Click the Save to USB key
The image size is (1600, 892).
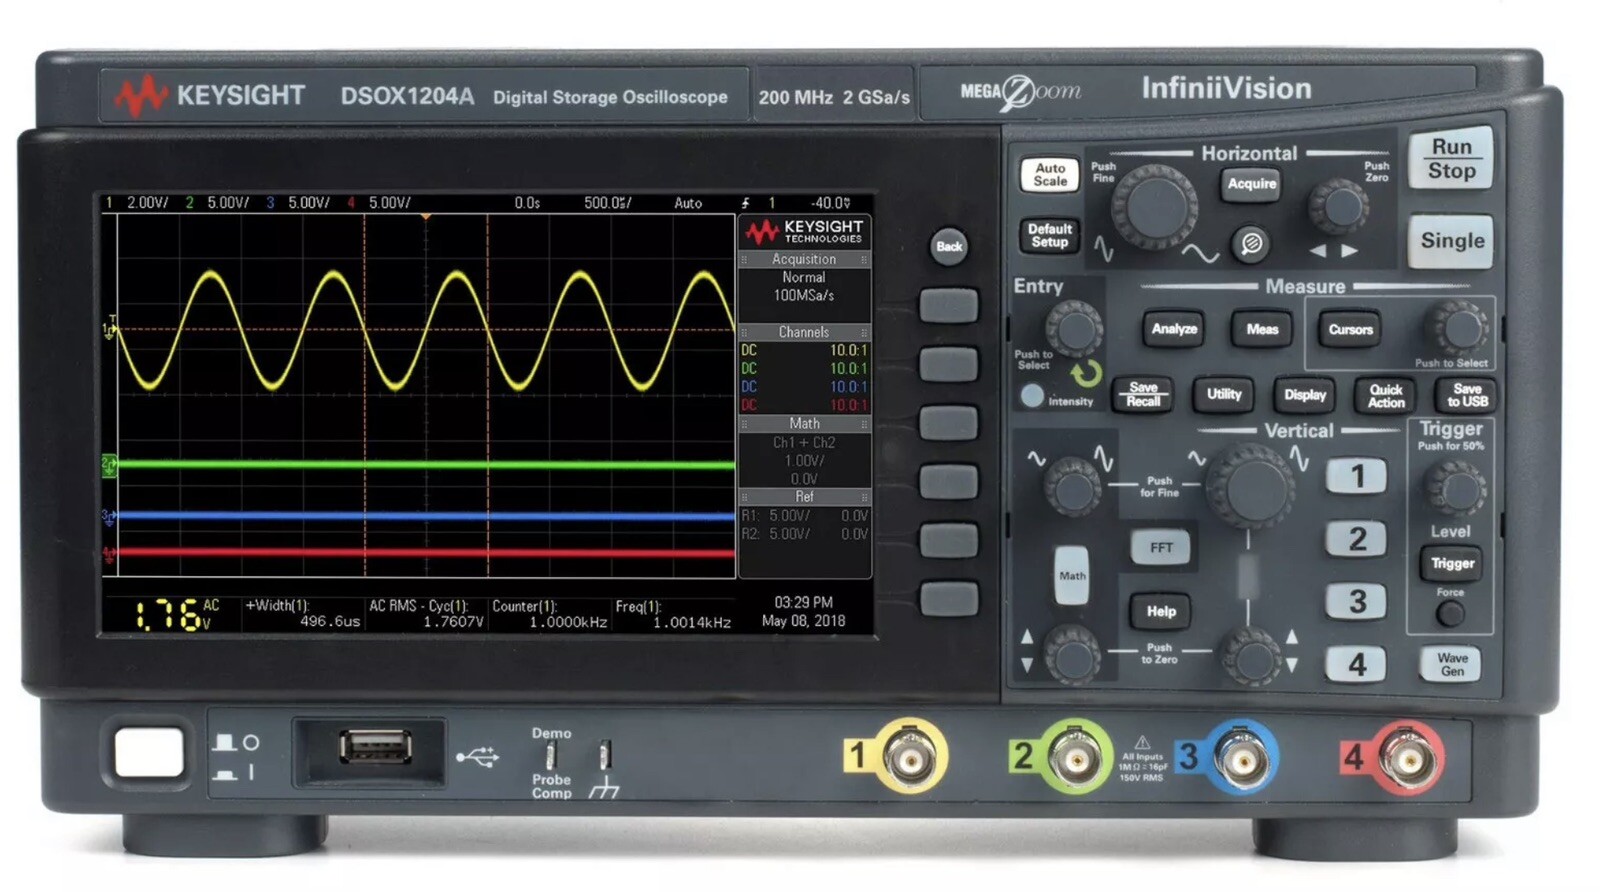click(x=1467, y=395)
